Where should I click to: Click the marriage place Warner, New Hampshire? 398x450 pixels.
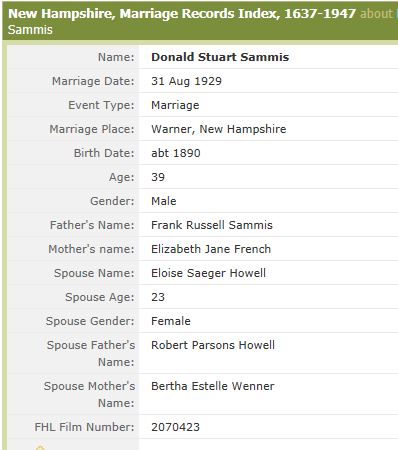point(219,129)
